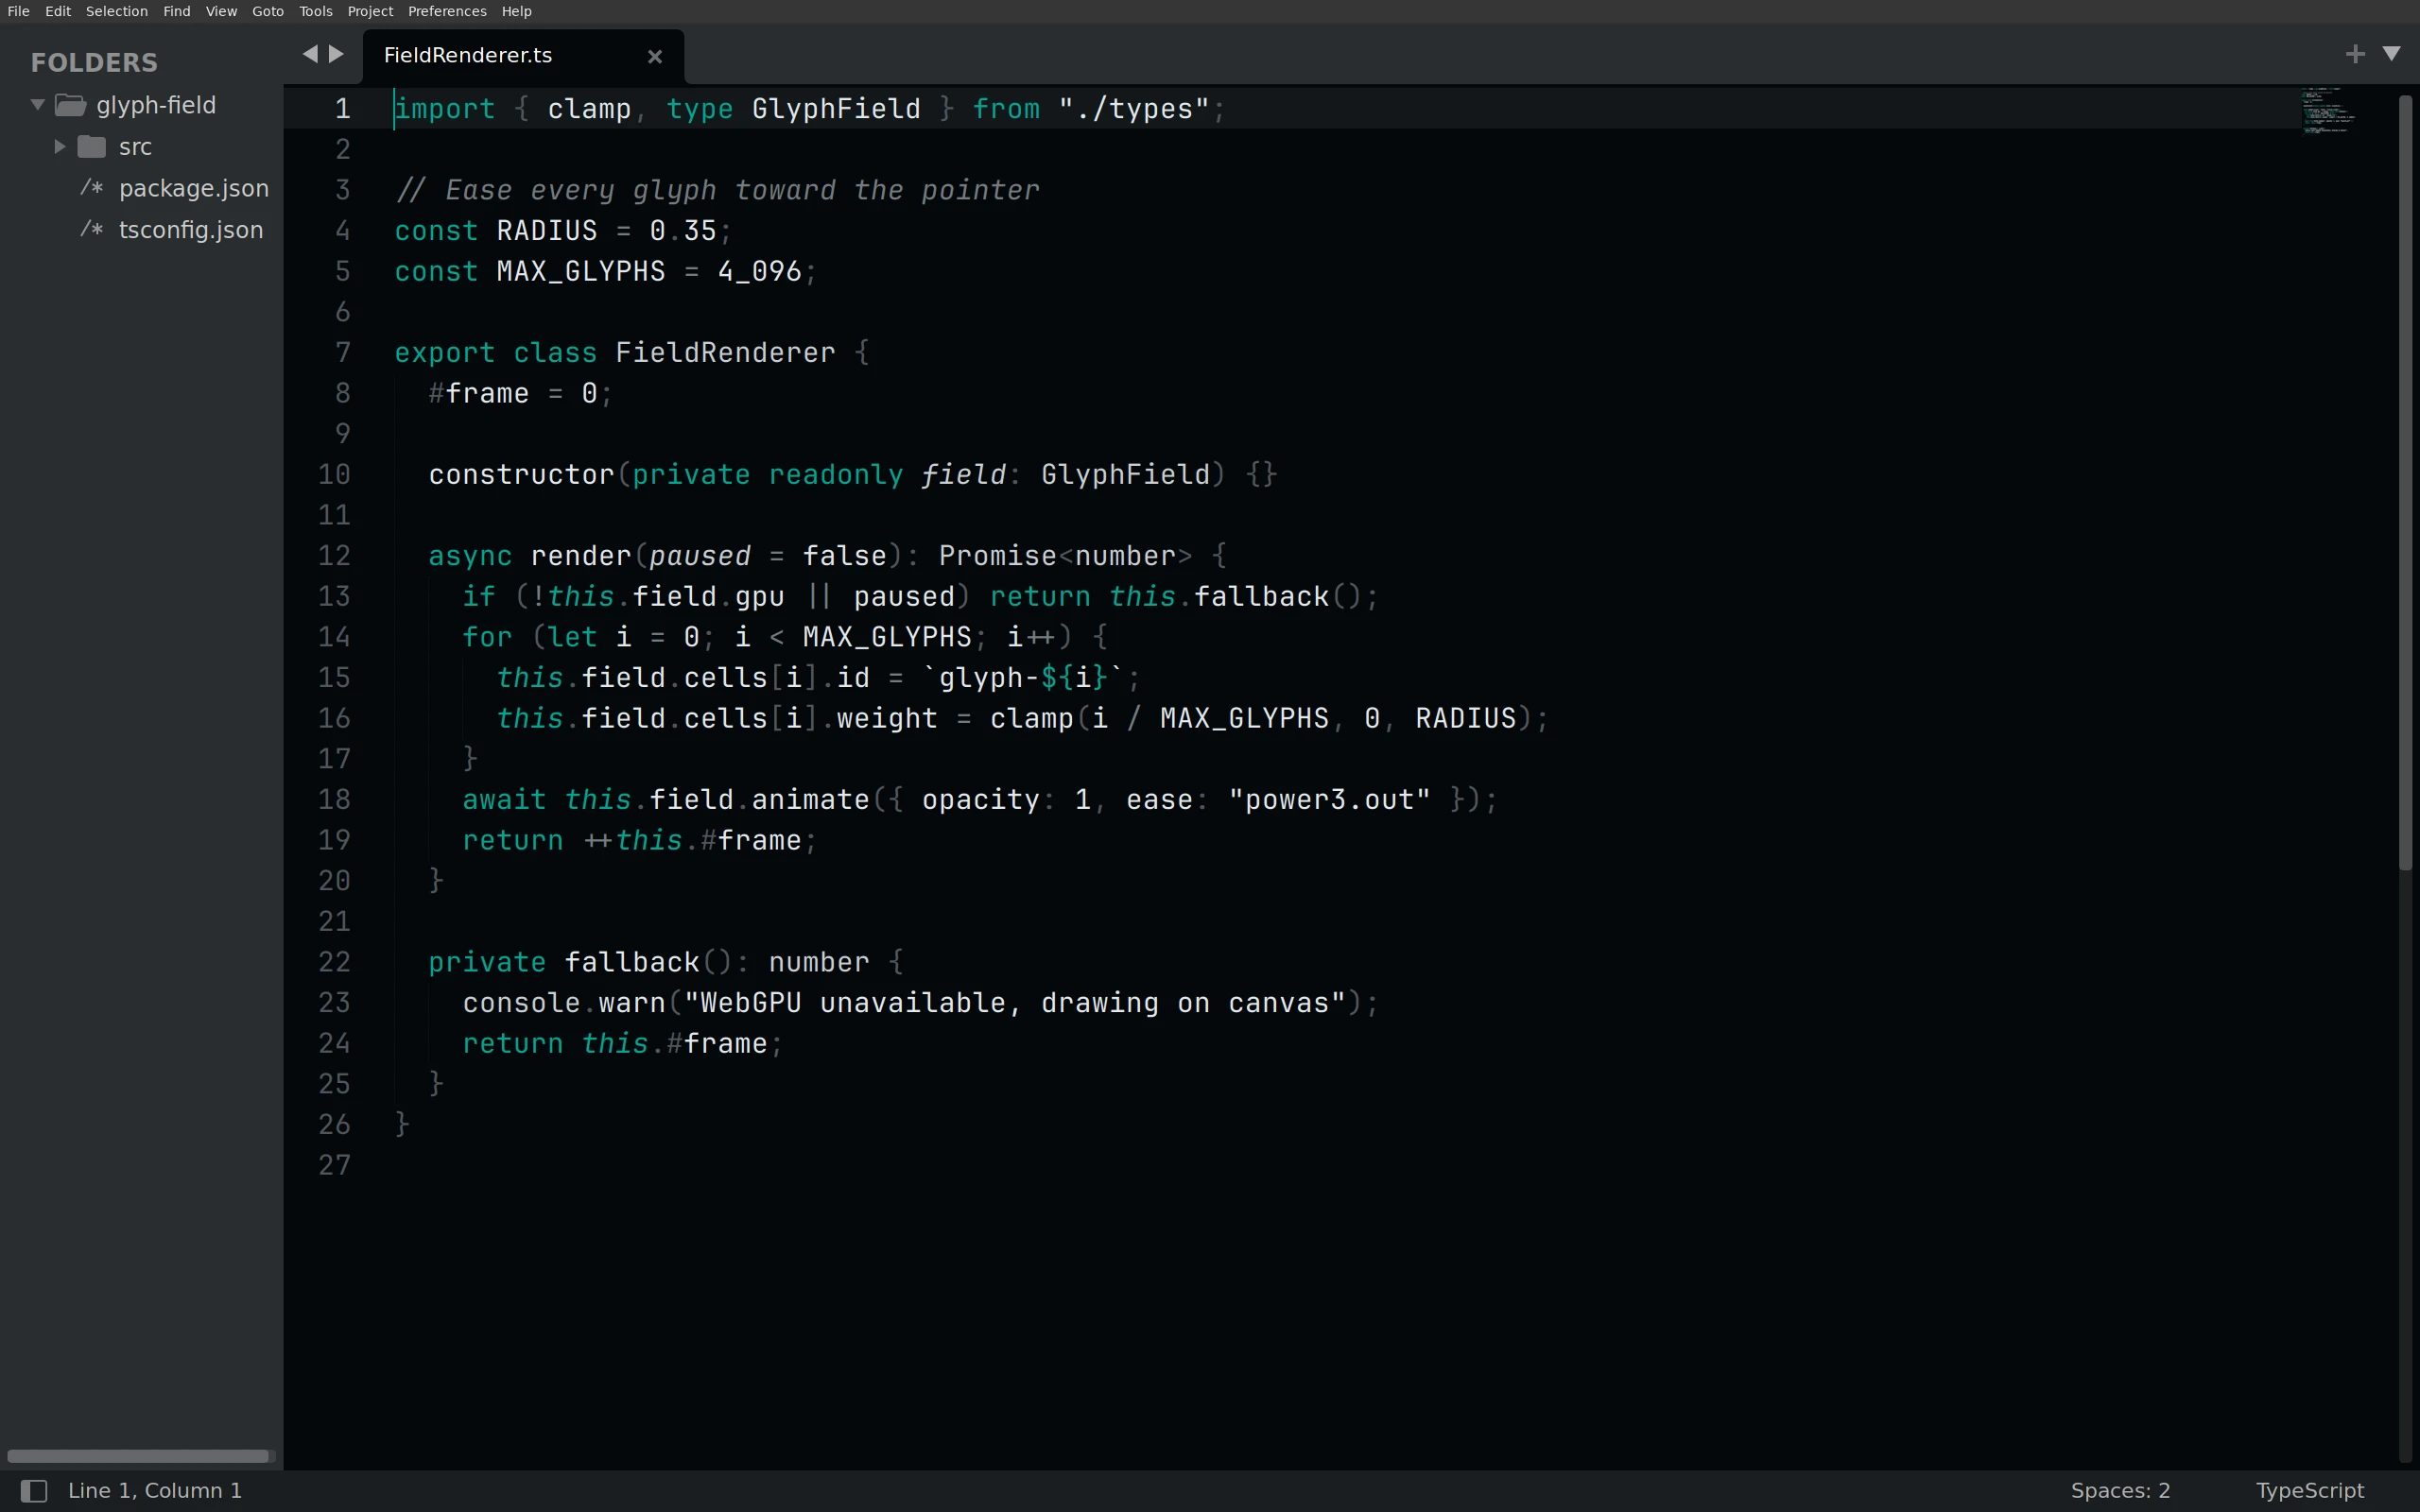Viewport: 2420px width, 1512px height.
Task: Click the vertical editor scrollbar
Action: pyautogui.click(x=2407, y=482)
